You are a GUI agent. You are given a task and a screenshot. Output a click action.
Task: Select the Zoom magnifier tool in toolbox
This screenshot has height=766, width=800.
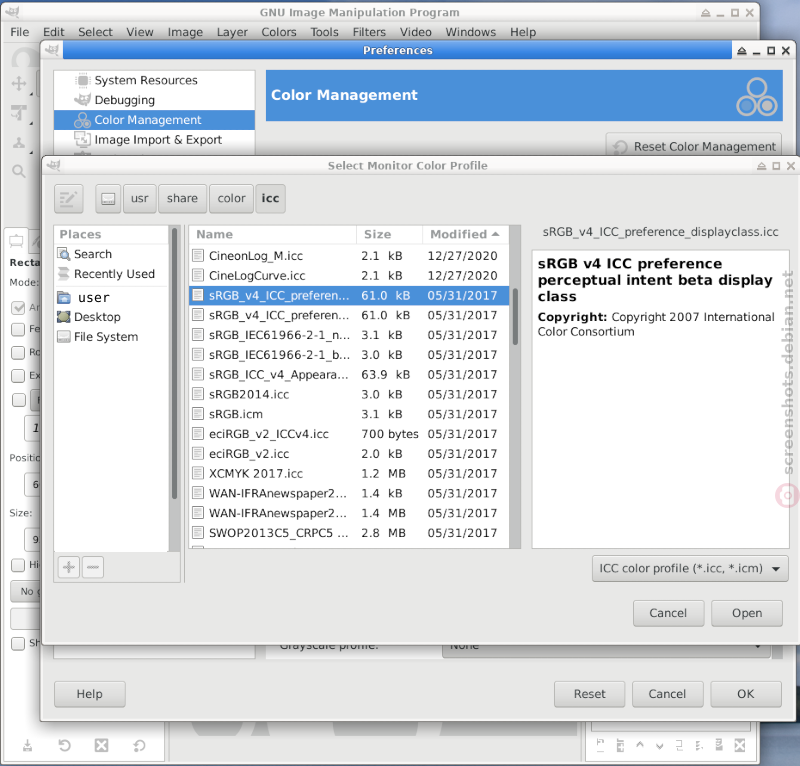pyautogui.click(x=19, y=170)
